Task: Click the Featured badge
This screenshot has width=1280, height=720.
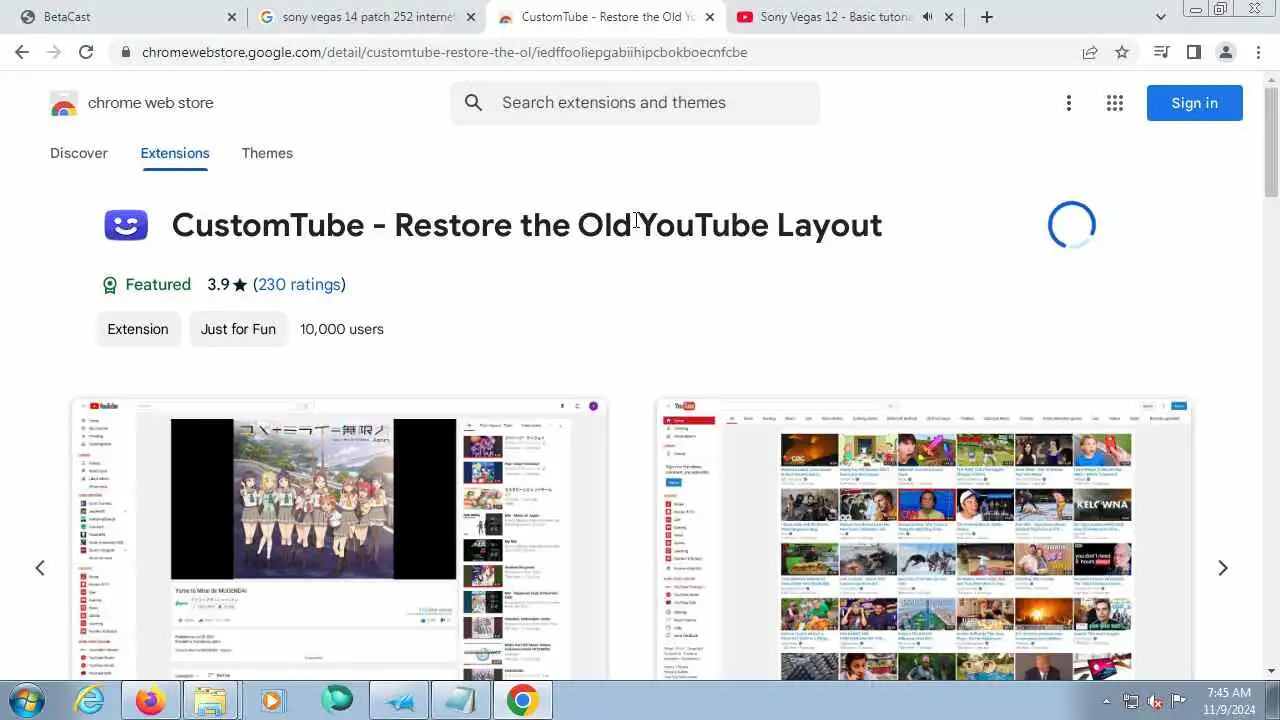Action: click(147, 285)
